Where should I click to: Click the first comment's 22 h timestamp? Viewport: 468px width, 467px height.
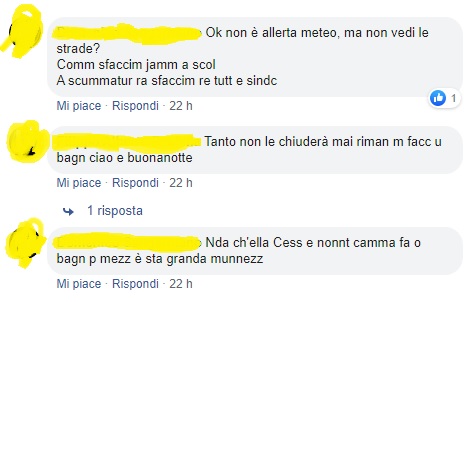[181, 106]
